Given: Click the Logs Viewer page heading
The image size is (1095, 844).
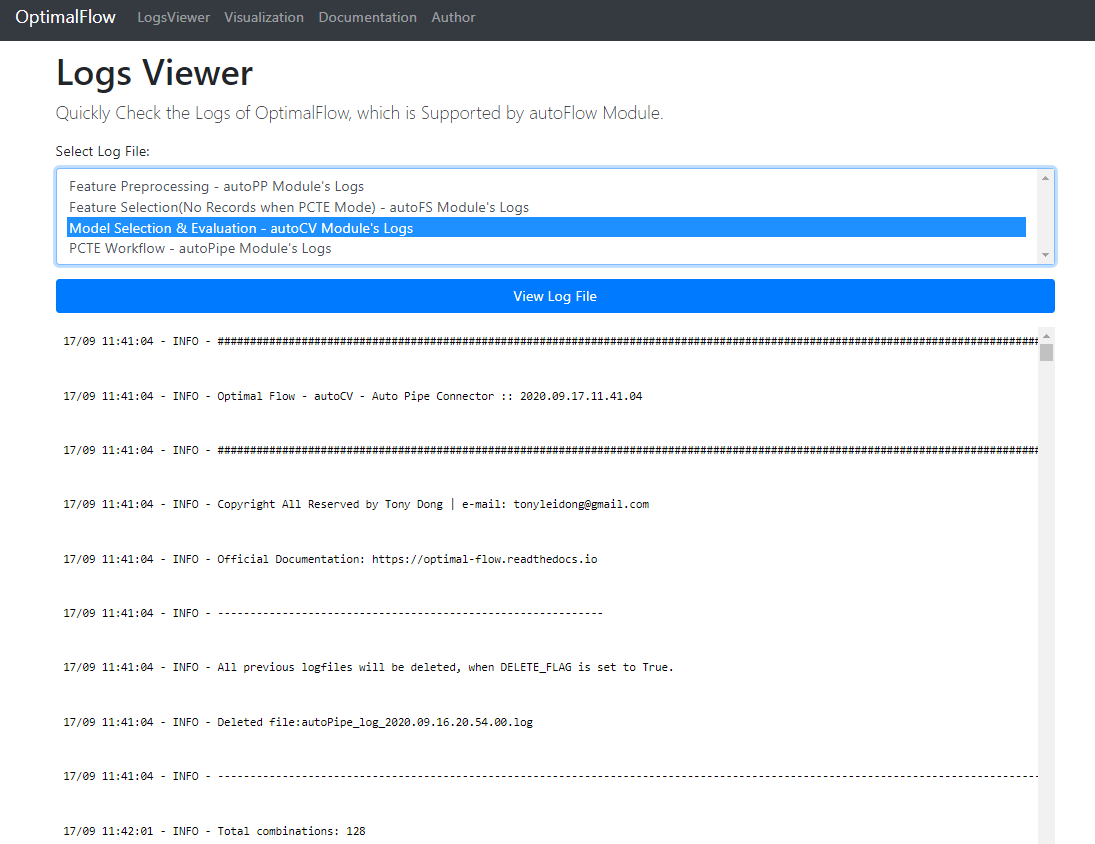Looking at the screenshot, I should (154, 73).
